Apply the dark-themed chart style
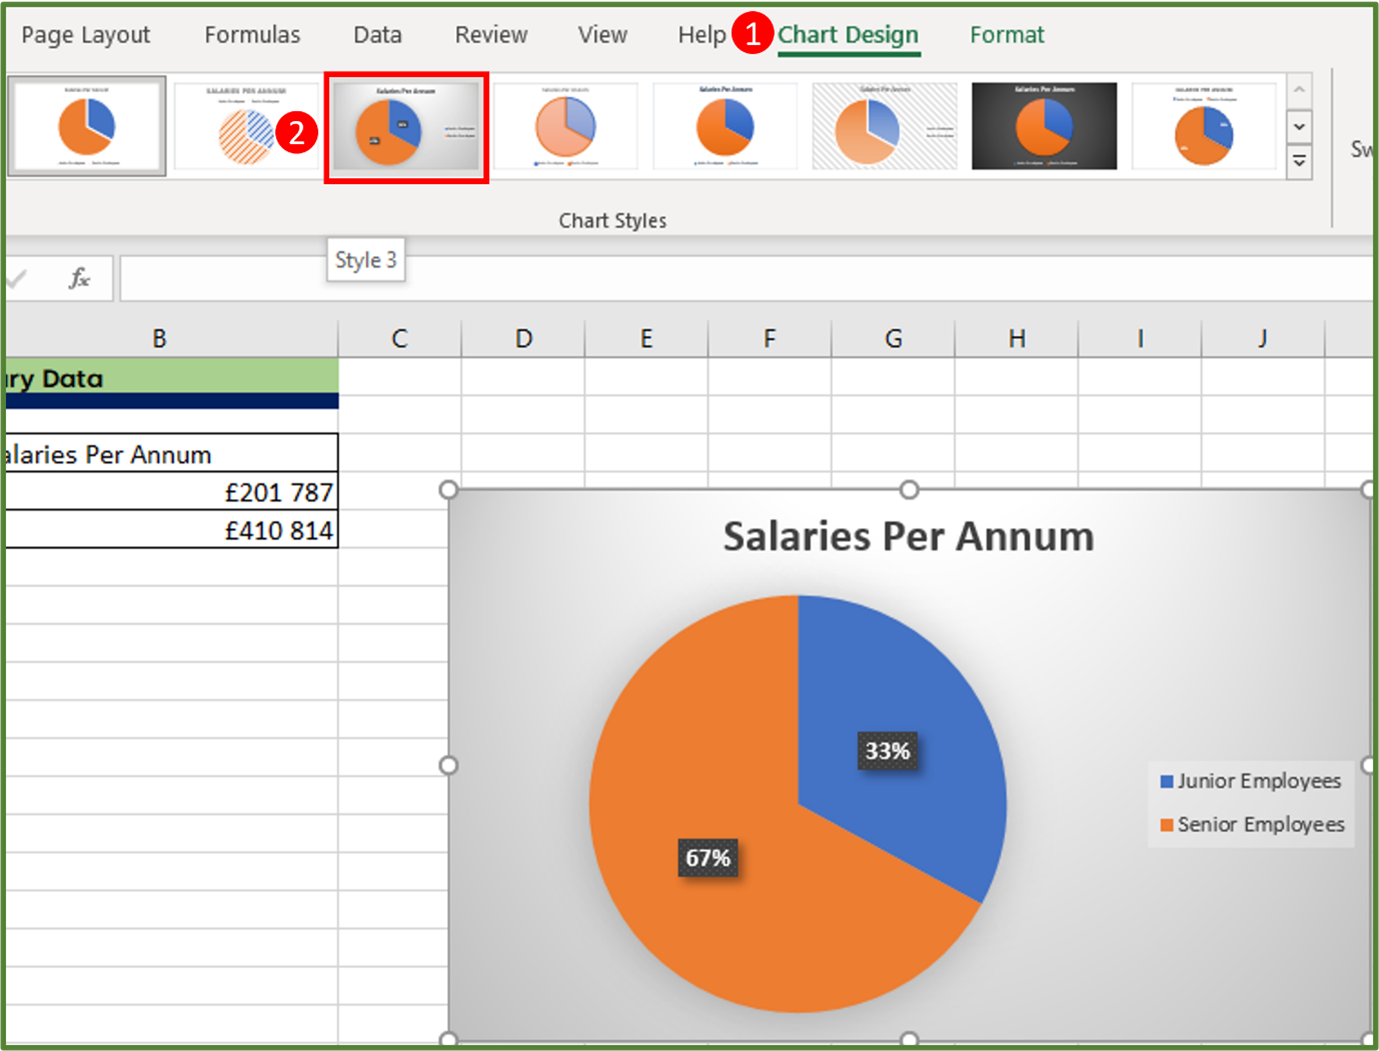Image resolution: width=1379 pixels, height=1051 pixels. [1044, 126]
